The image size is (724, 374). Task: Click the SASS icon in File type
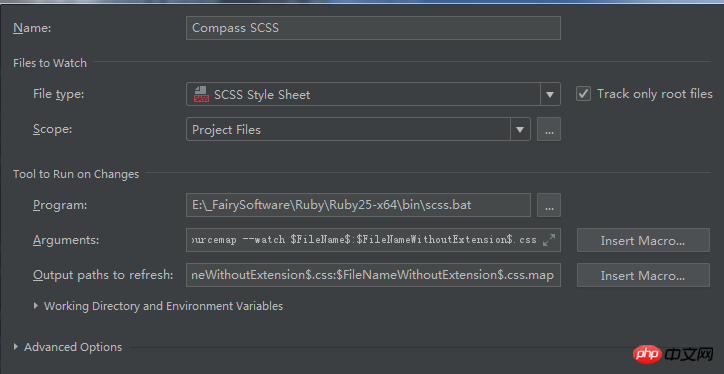tap(201, 94)
